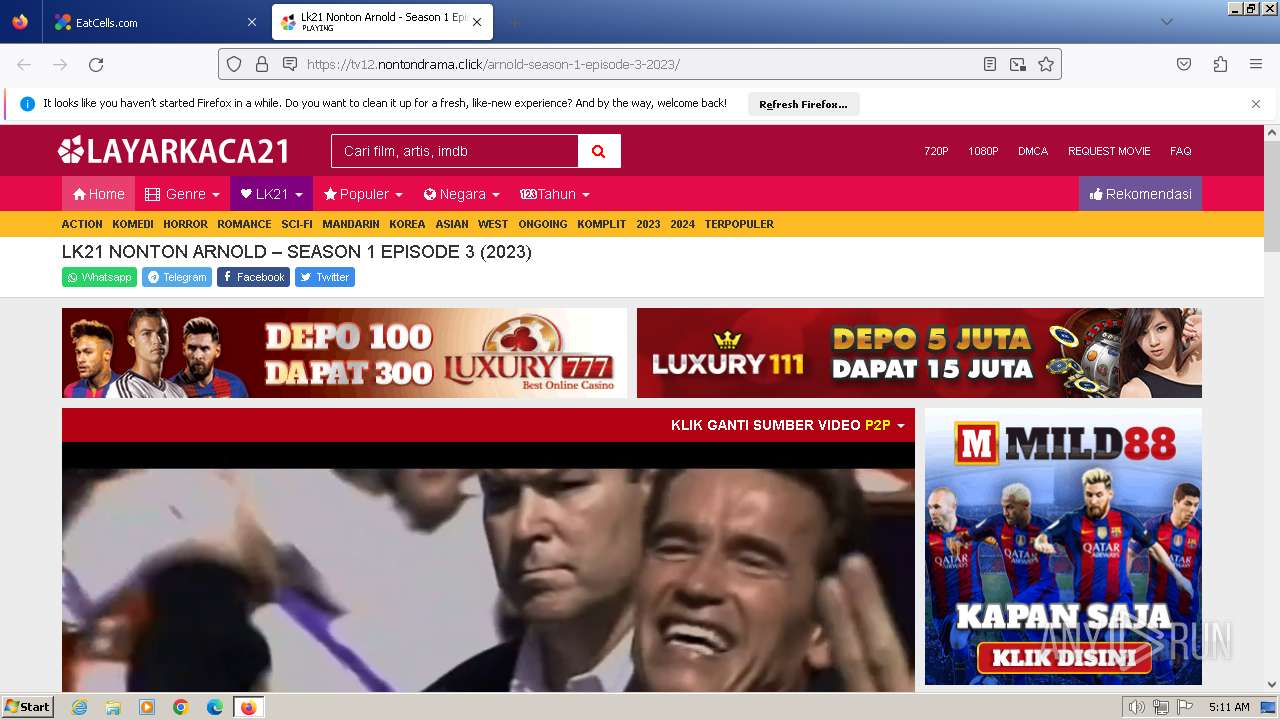The image size is (1280, 720).
Task: Open picture-in-picture icon in address bar
Action: [1018, 64]
